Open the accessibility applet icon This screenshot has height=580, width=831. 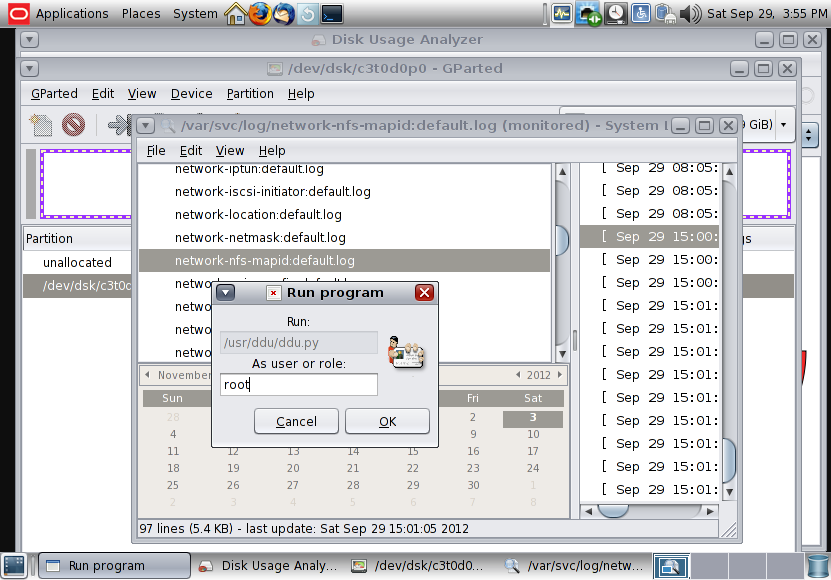coord(640,13)
